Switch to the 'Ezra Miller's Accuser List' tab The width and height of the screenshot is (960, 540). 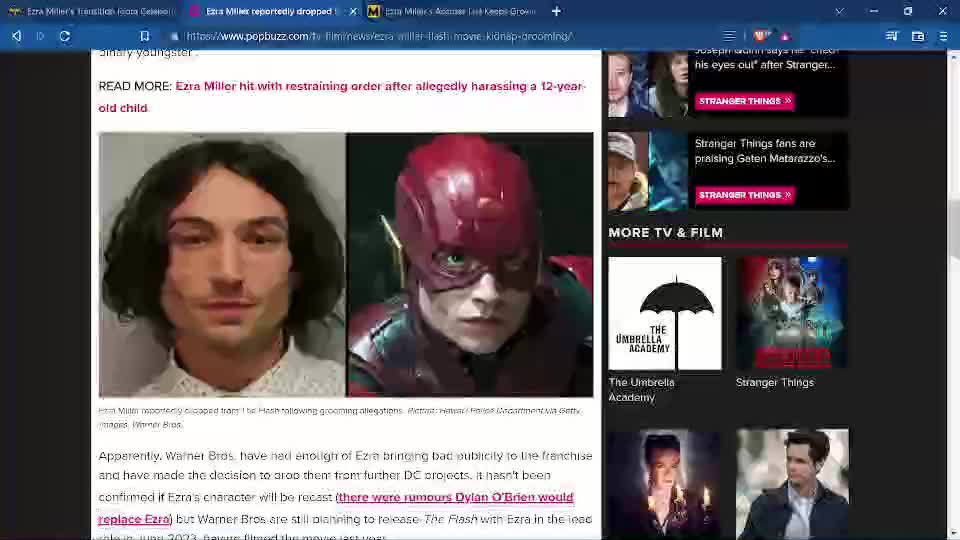tap(453, 11)
